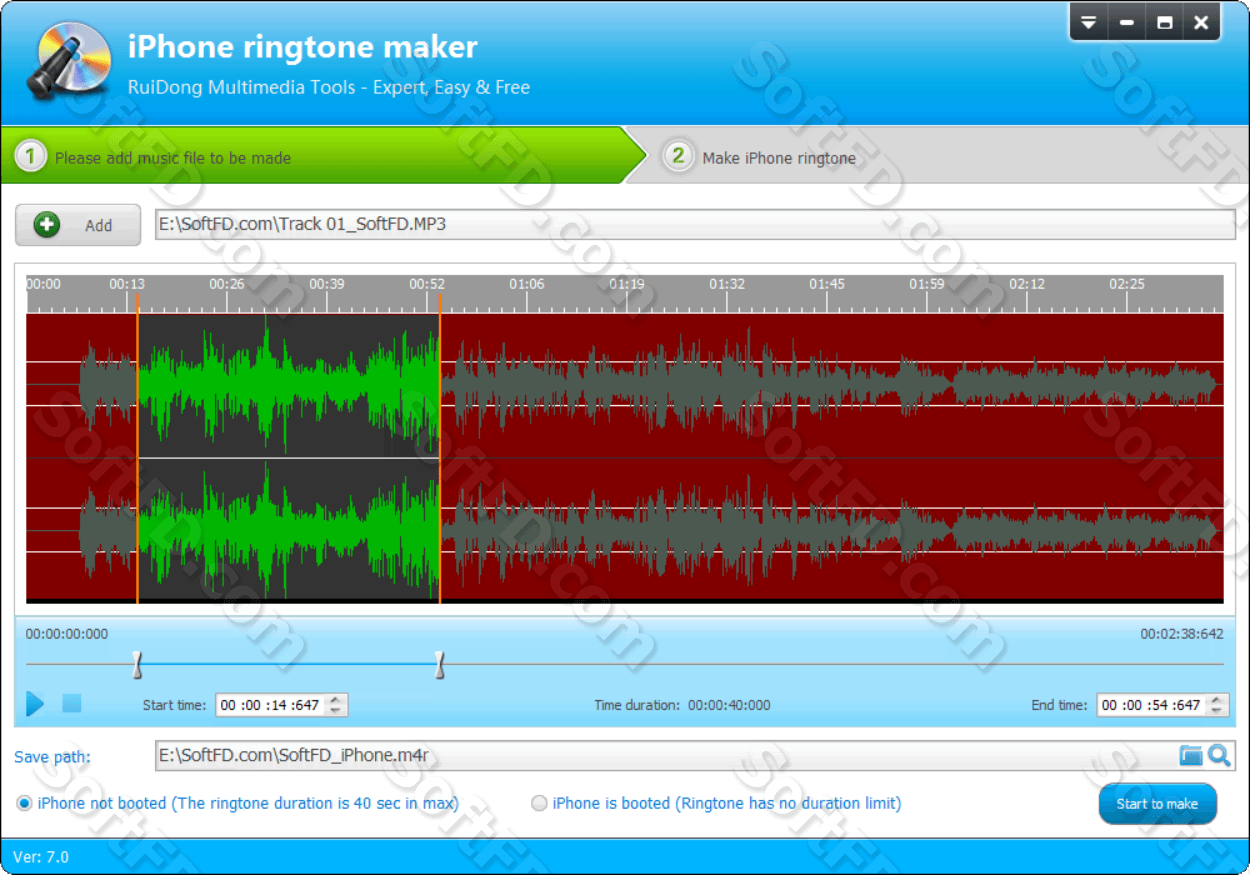This screenshot has height=875, width=1250.
Task: Open the title bar dropdown menu icon
Action: pyautogui.click(x=1089, y=22)
